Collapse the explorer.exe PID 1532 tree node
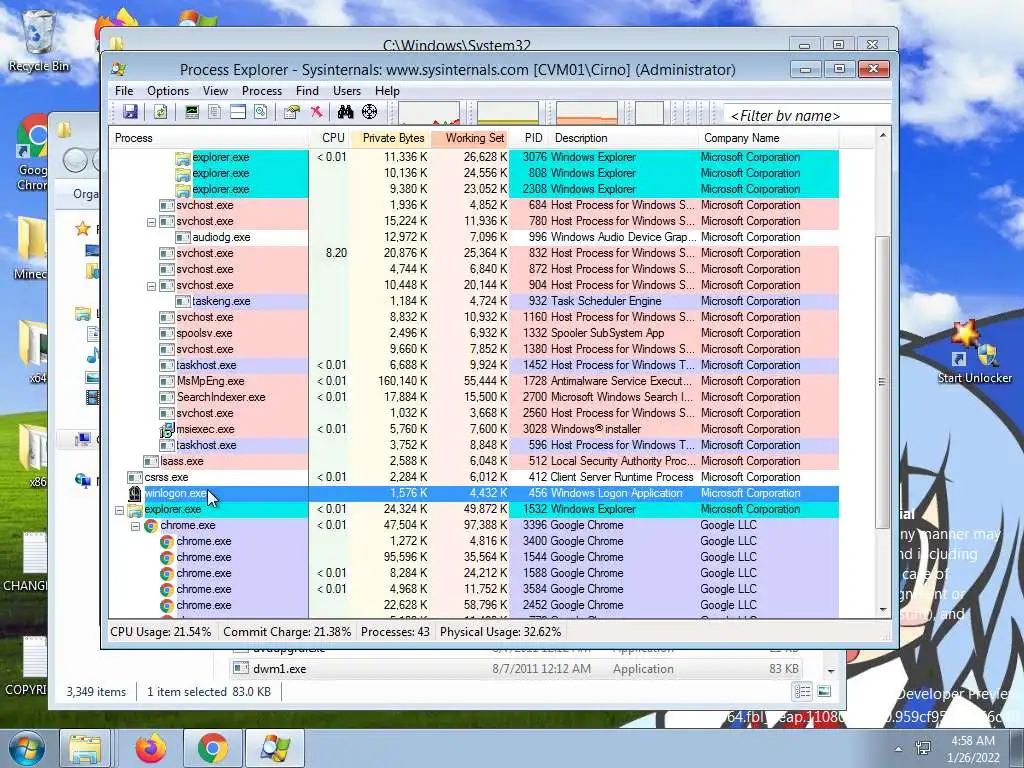 click(120, 510)
